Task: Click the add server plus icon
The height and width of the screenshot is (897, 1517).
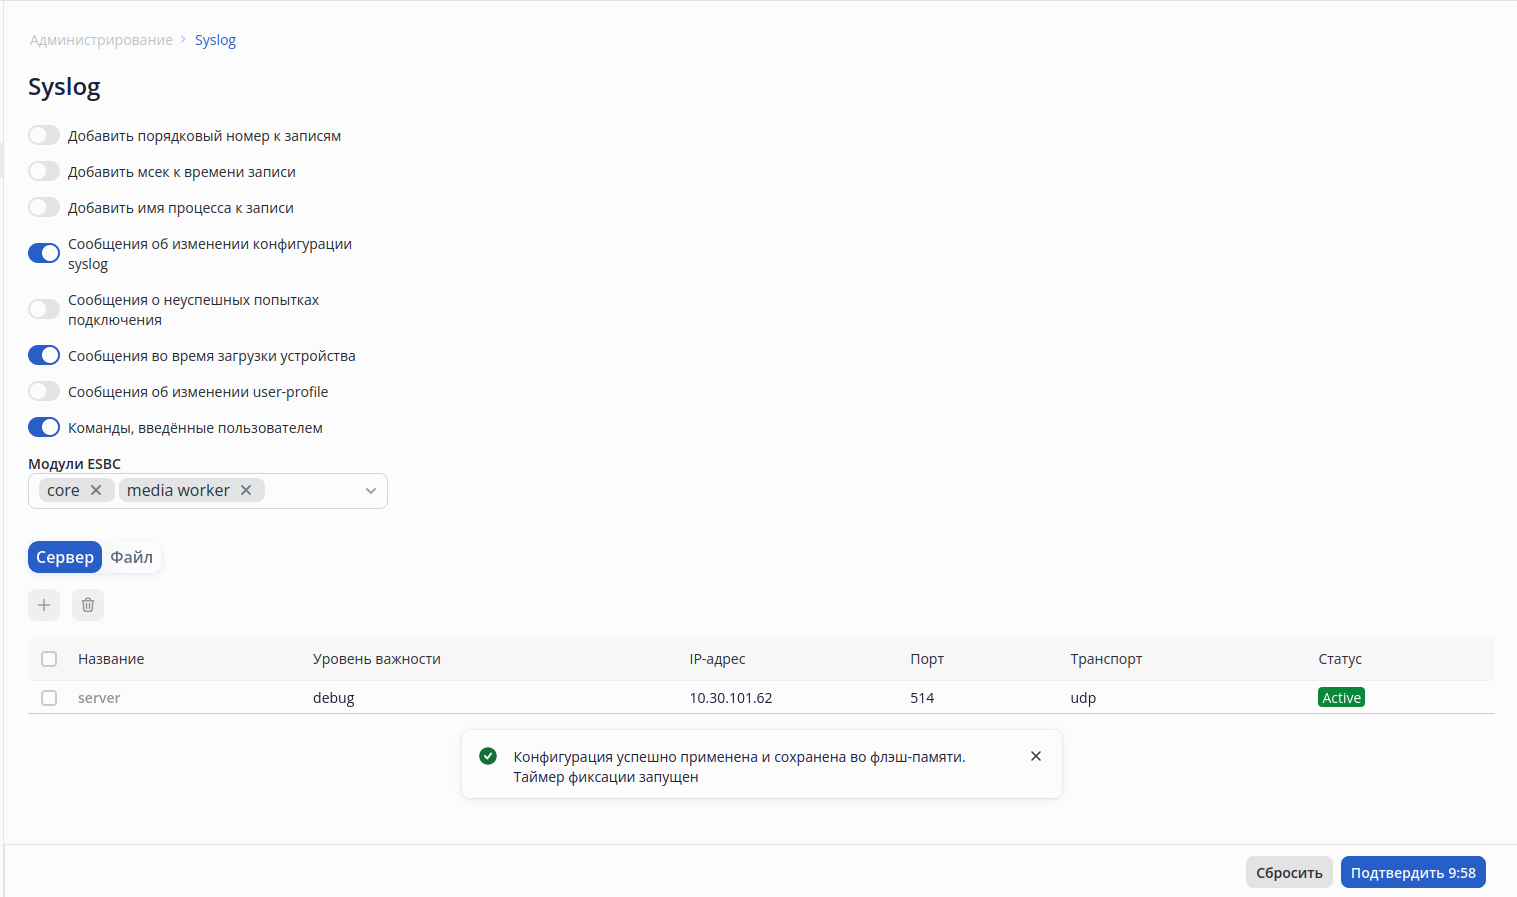Action: (x=44, y=605)
